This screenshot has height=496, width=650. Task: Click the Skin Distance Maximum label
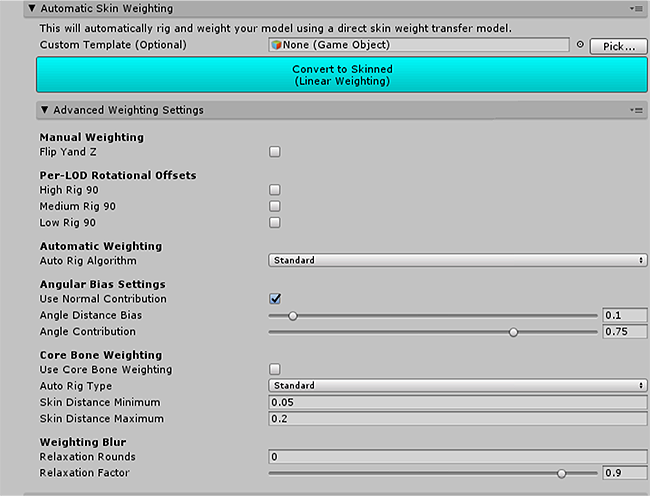coord(101,419)
